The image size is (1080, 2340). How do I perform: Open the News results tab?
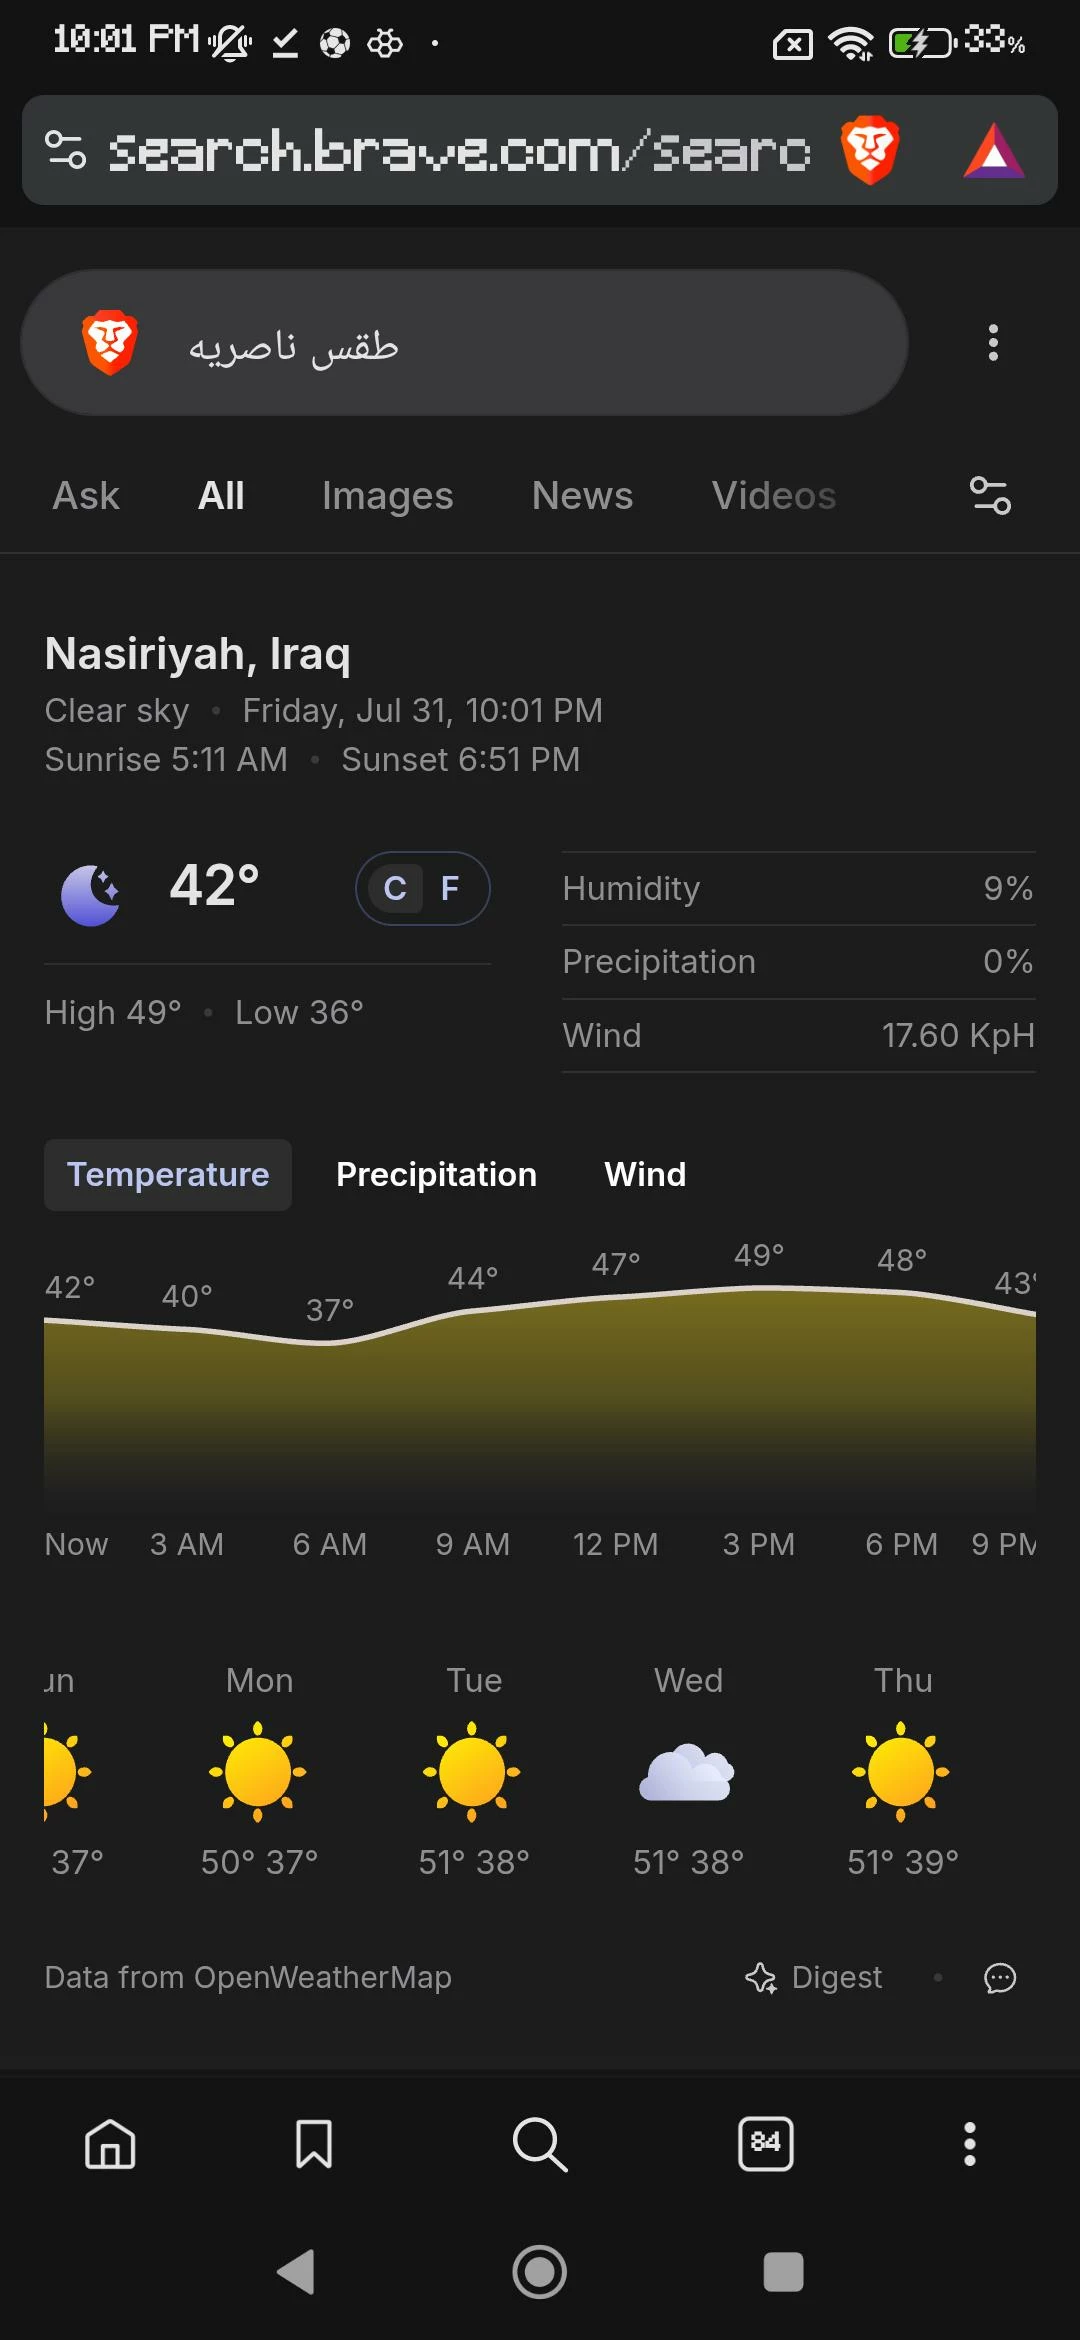[x=583, y=496]
